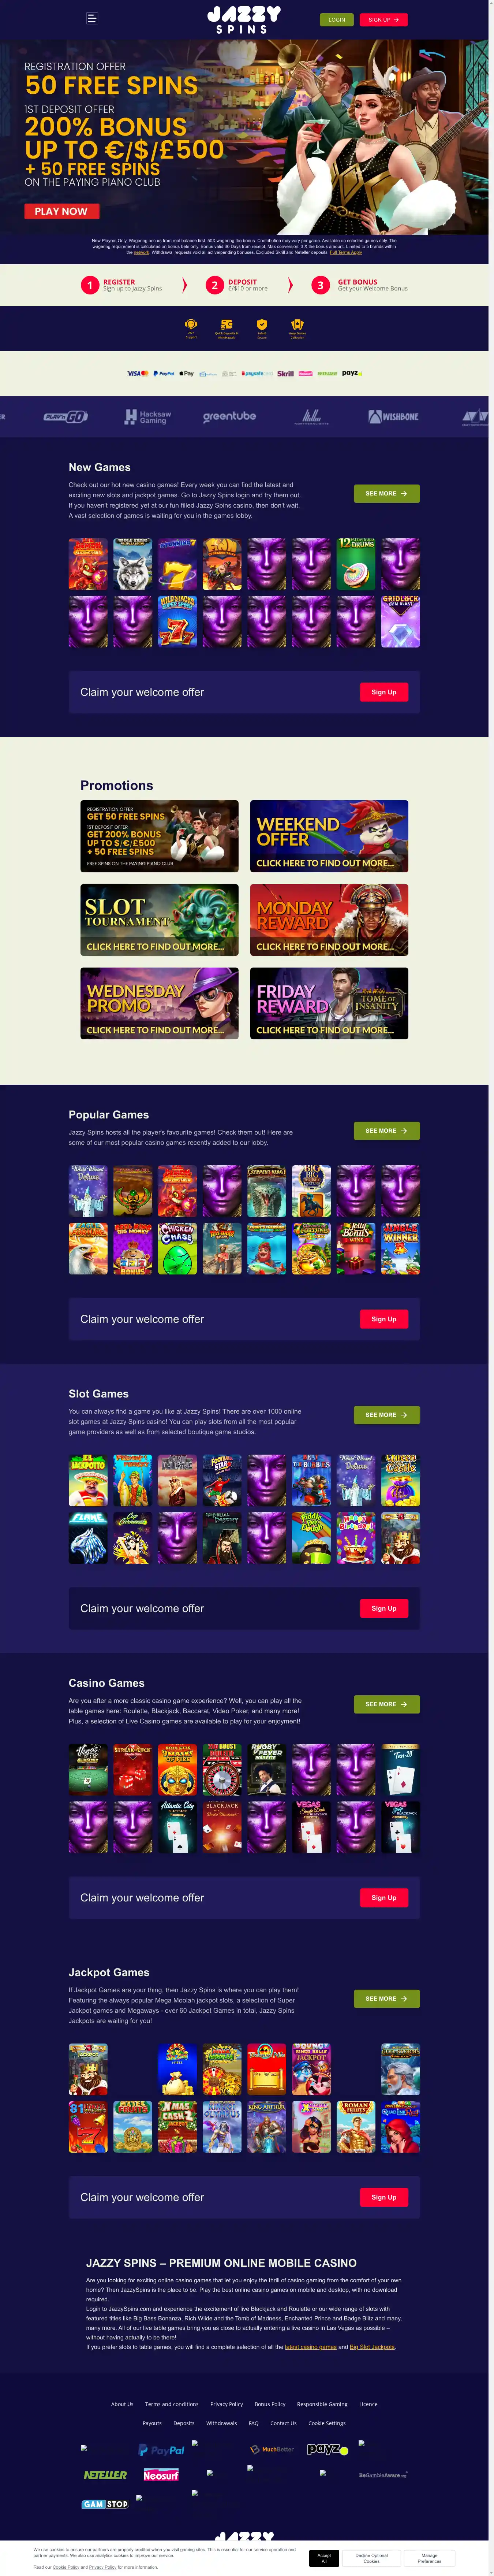Open Responsible Gaming footer link

322,2404
